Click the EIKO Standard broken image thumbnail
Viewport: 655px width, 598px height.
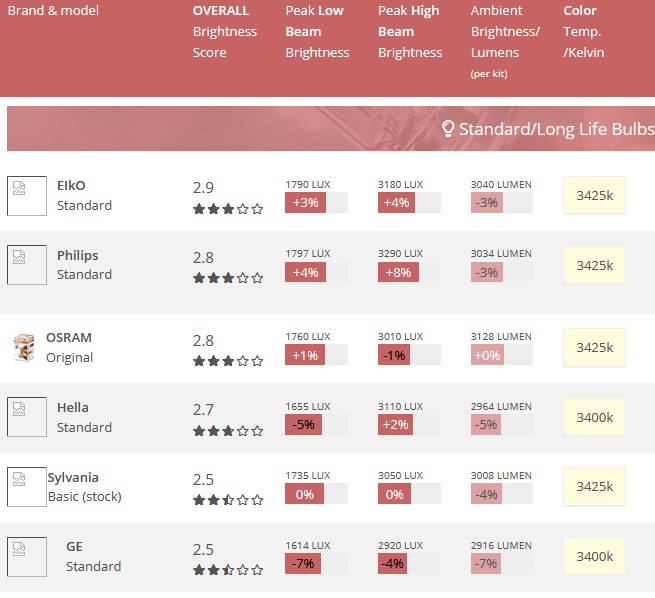coord(27,196)
